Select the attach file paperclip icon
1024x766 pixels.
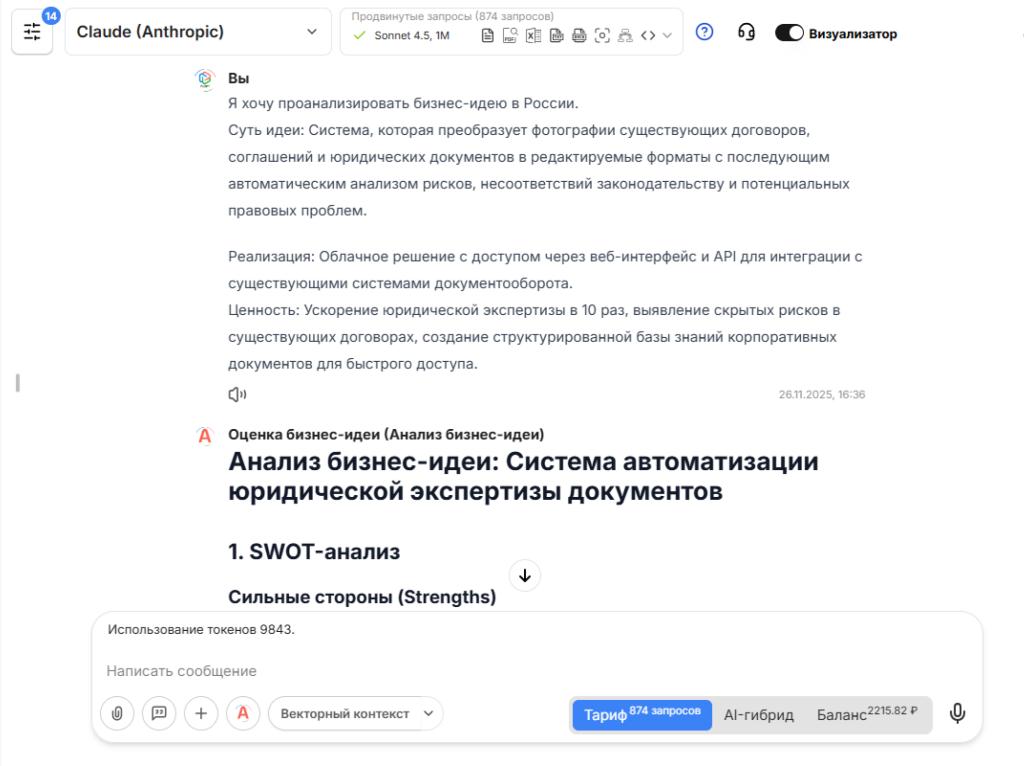[117, 713]
